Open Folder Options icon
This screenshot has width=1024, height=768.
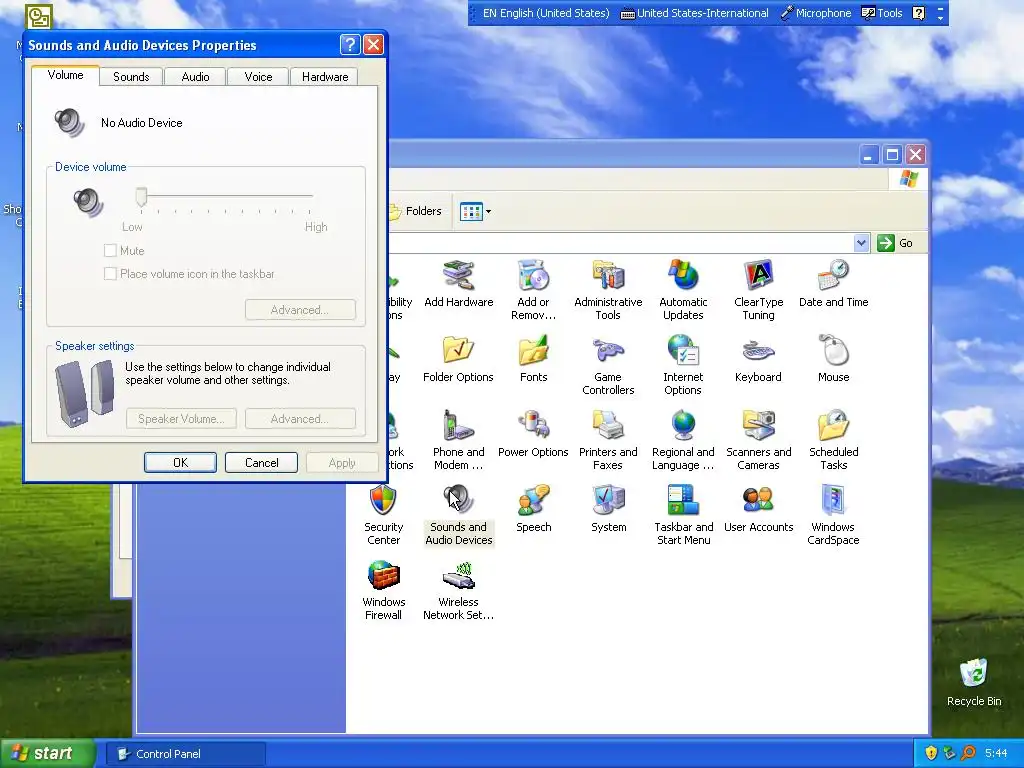tap(458, 359)
